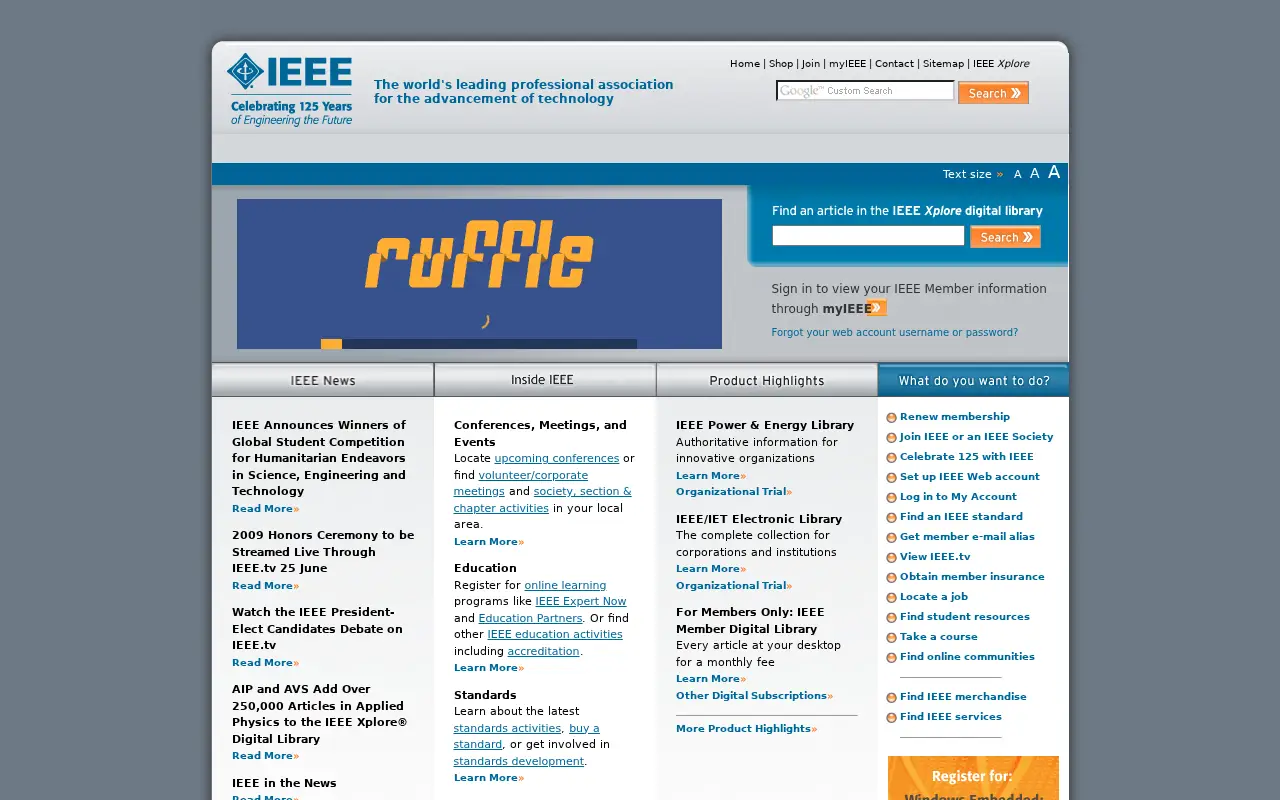Click bullet icon beside Renew membership
Viewport: 1280px width, 800px height.
click(891, 418)
